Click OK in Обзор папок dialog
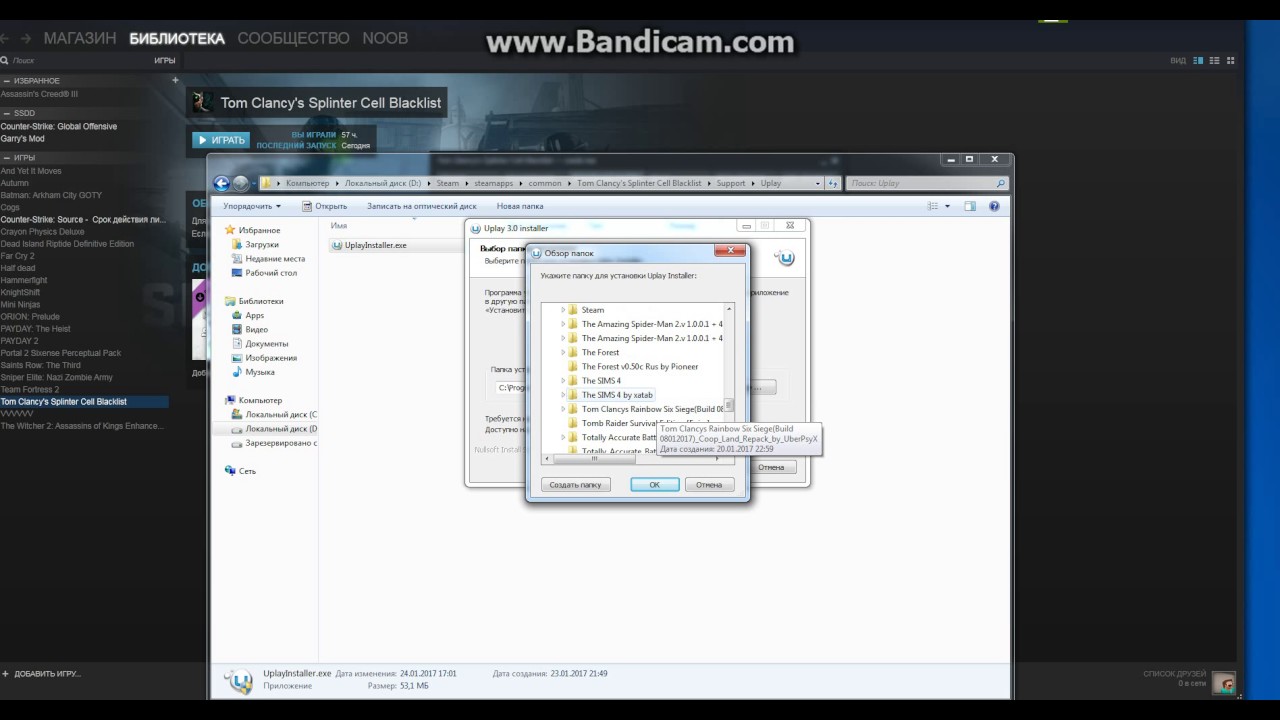 coord(655,484)
